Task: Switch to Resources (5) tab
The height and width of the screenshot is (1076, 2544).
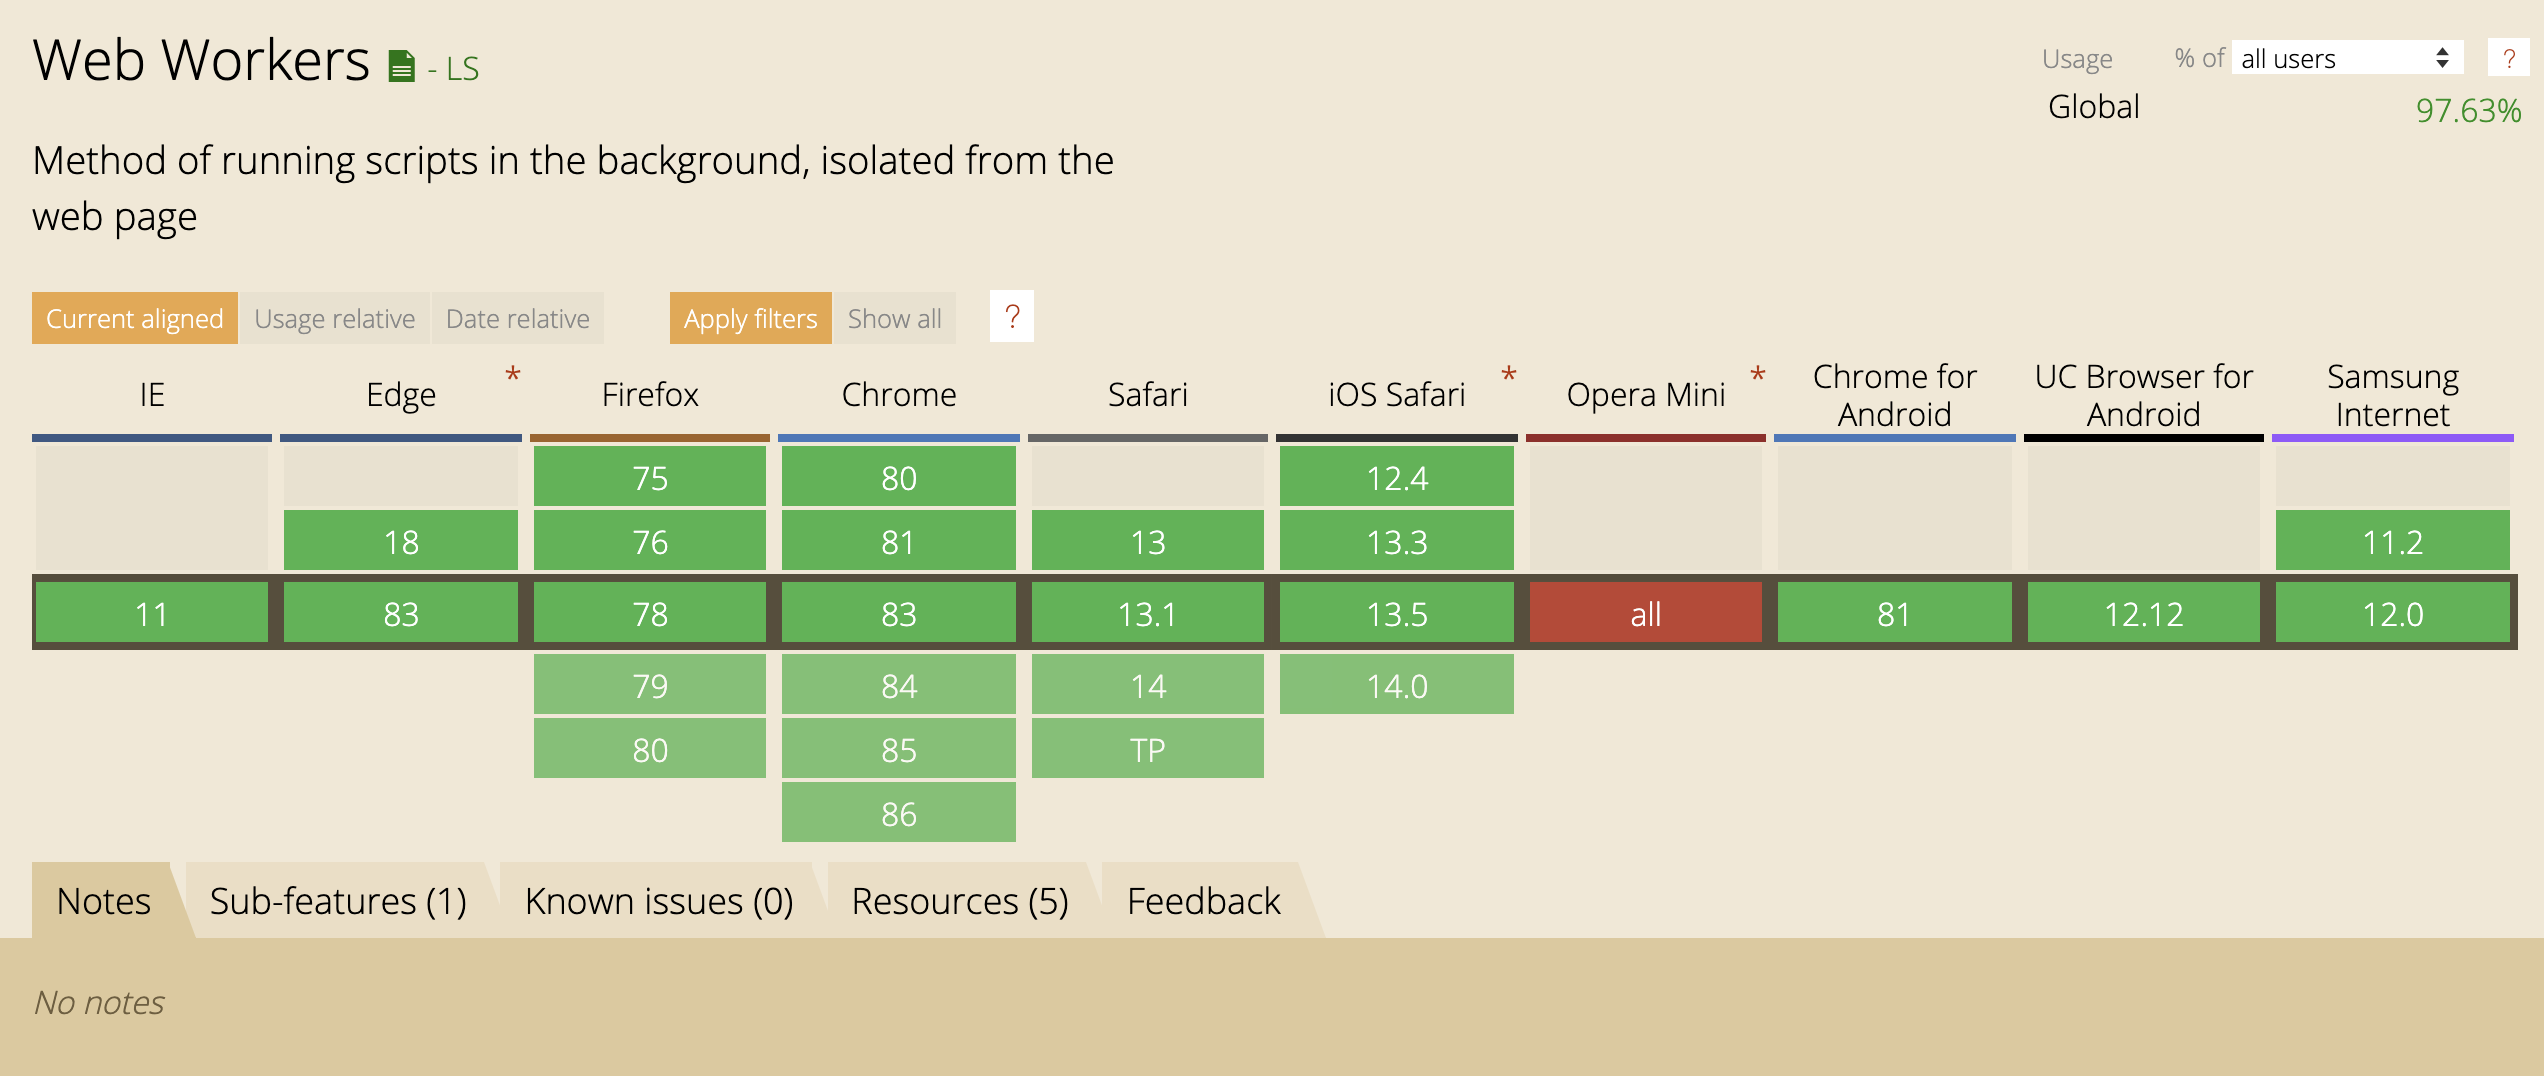Action: [960, 900]
